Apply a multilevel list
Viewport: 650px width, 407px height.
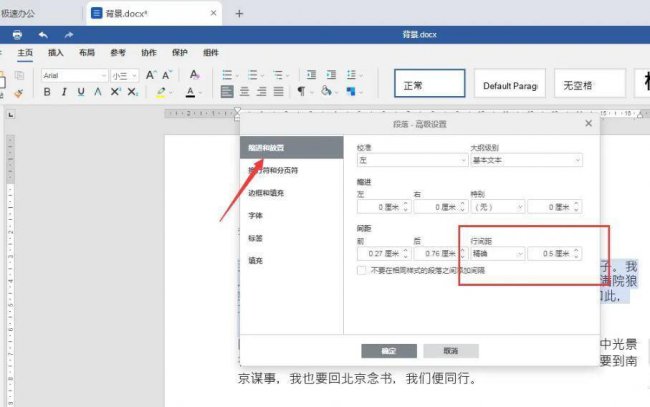(278, 75)
